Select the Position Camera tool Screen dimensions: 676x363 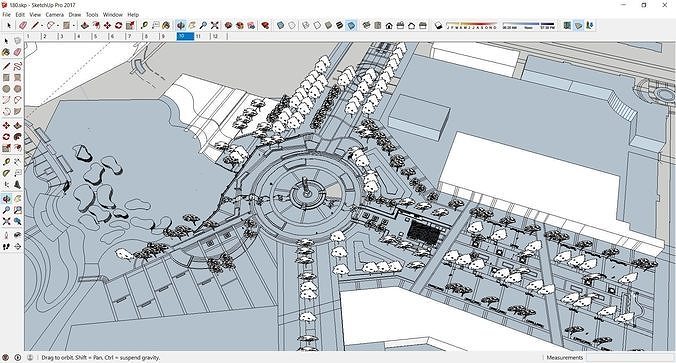click(x=6, y=235)
